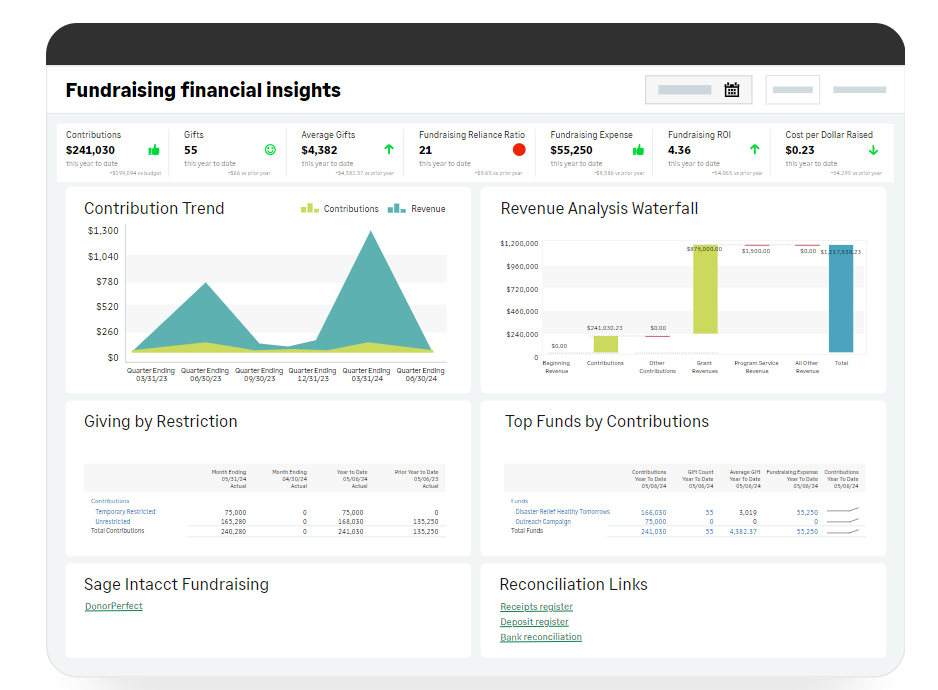This screenshot has width=938, height=690.
Task: Click the up arrow beside Fundraising ROI
Action: (x=755, y=150)
